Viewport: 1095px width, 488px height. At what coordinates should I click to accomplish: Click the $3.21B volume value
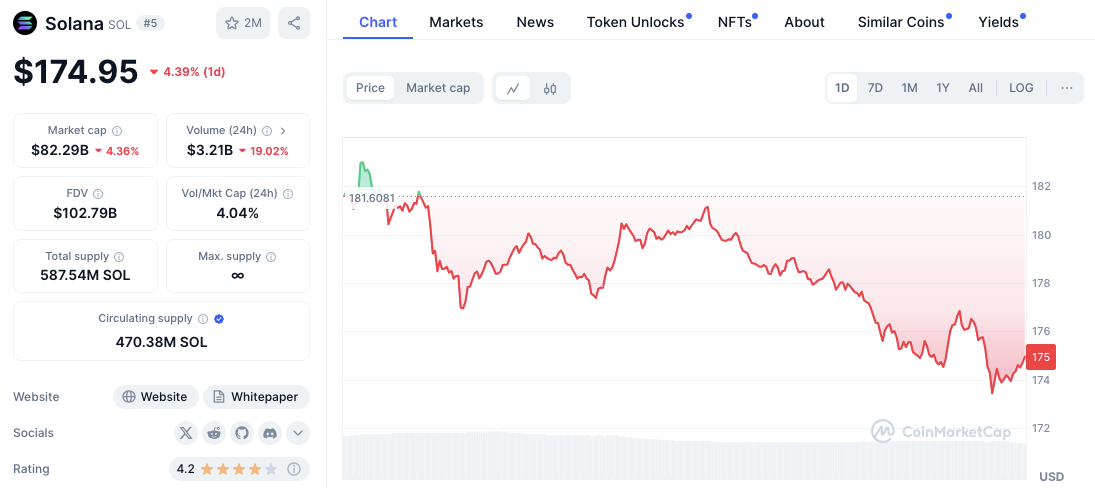(x=210, y=150)
